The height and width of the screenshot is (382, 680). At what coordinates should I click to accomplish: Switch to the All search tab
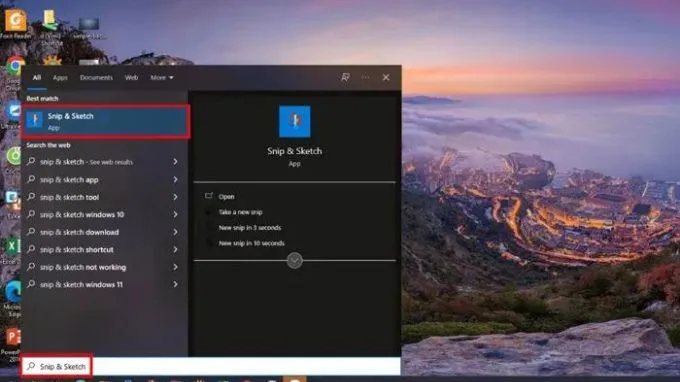(37, 78)
